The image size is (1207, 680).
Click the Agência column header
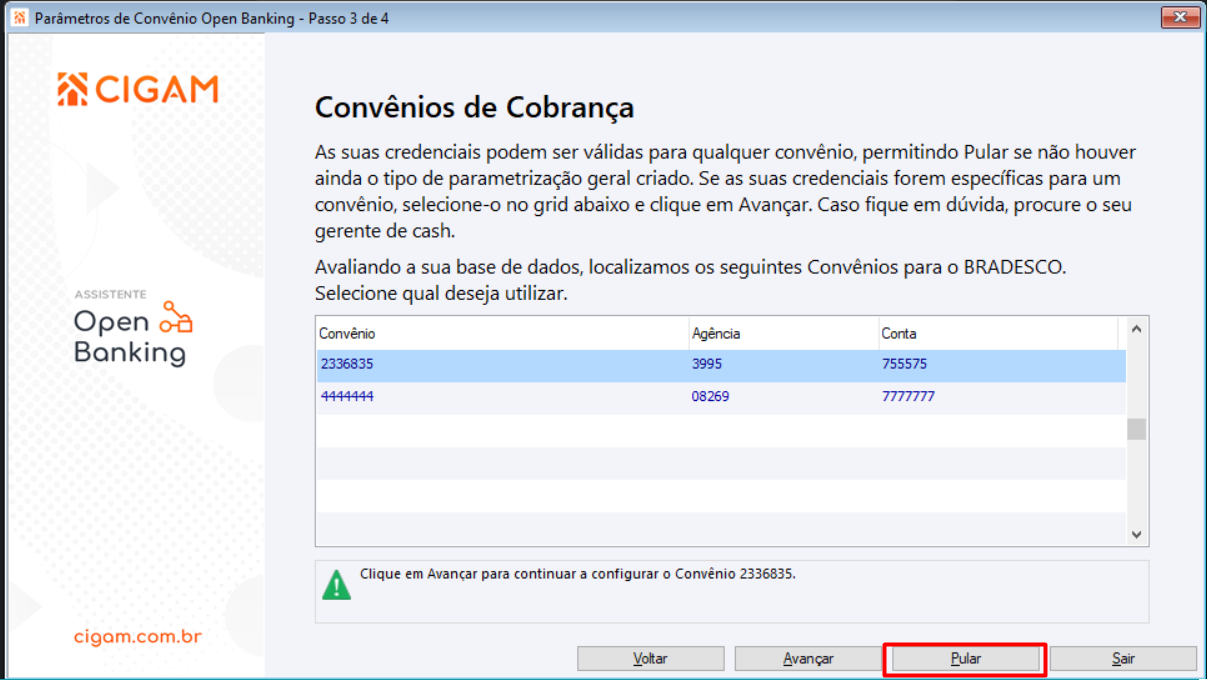tap(783, 334)
